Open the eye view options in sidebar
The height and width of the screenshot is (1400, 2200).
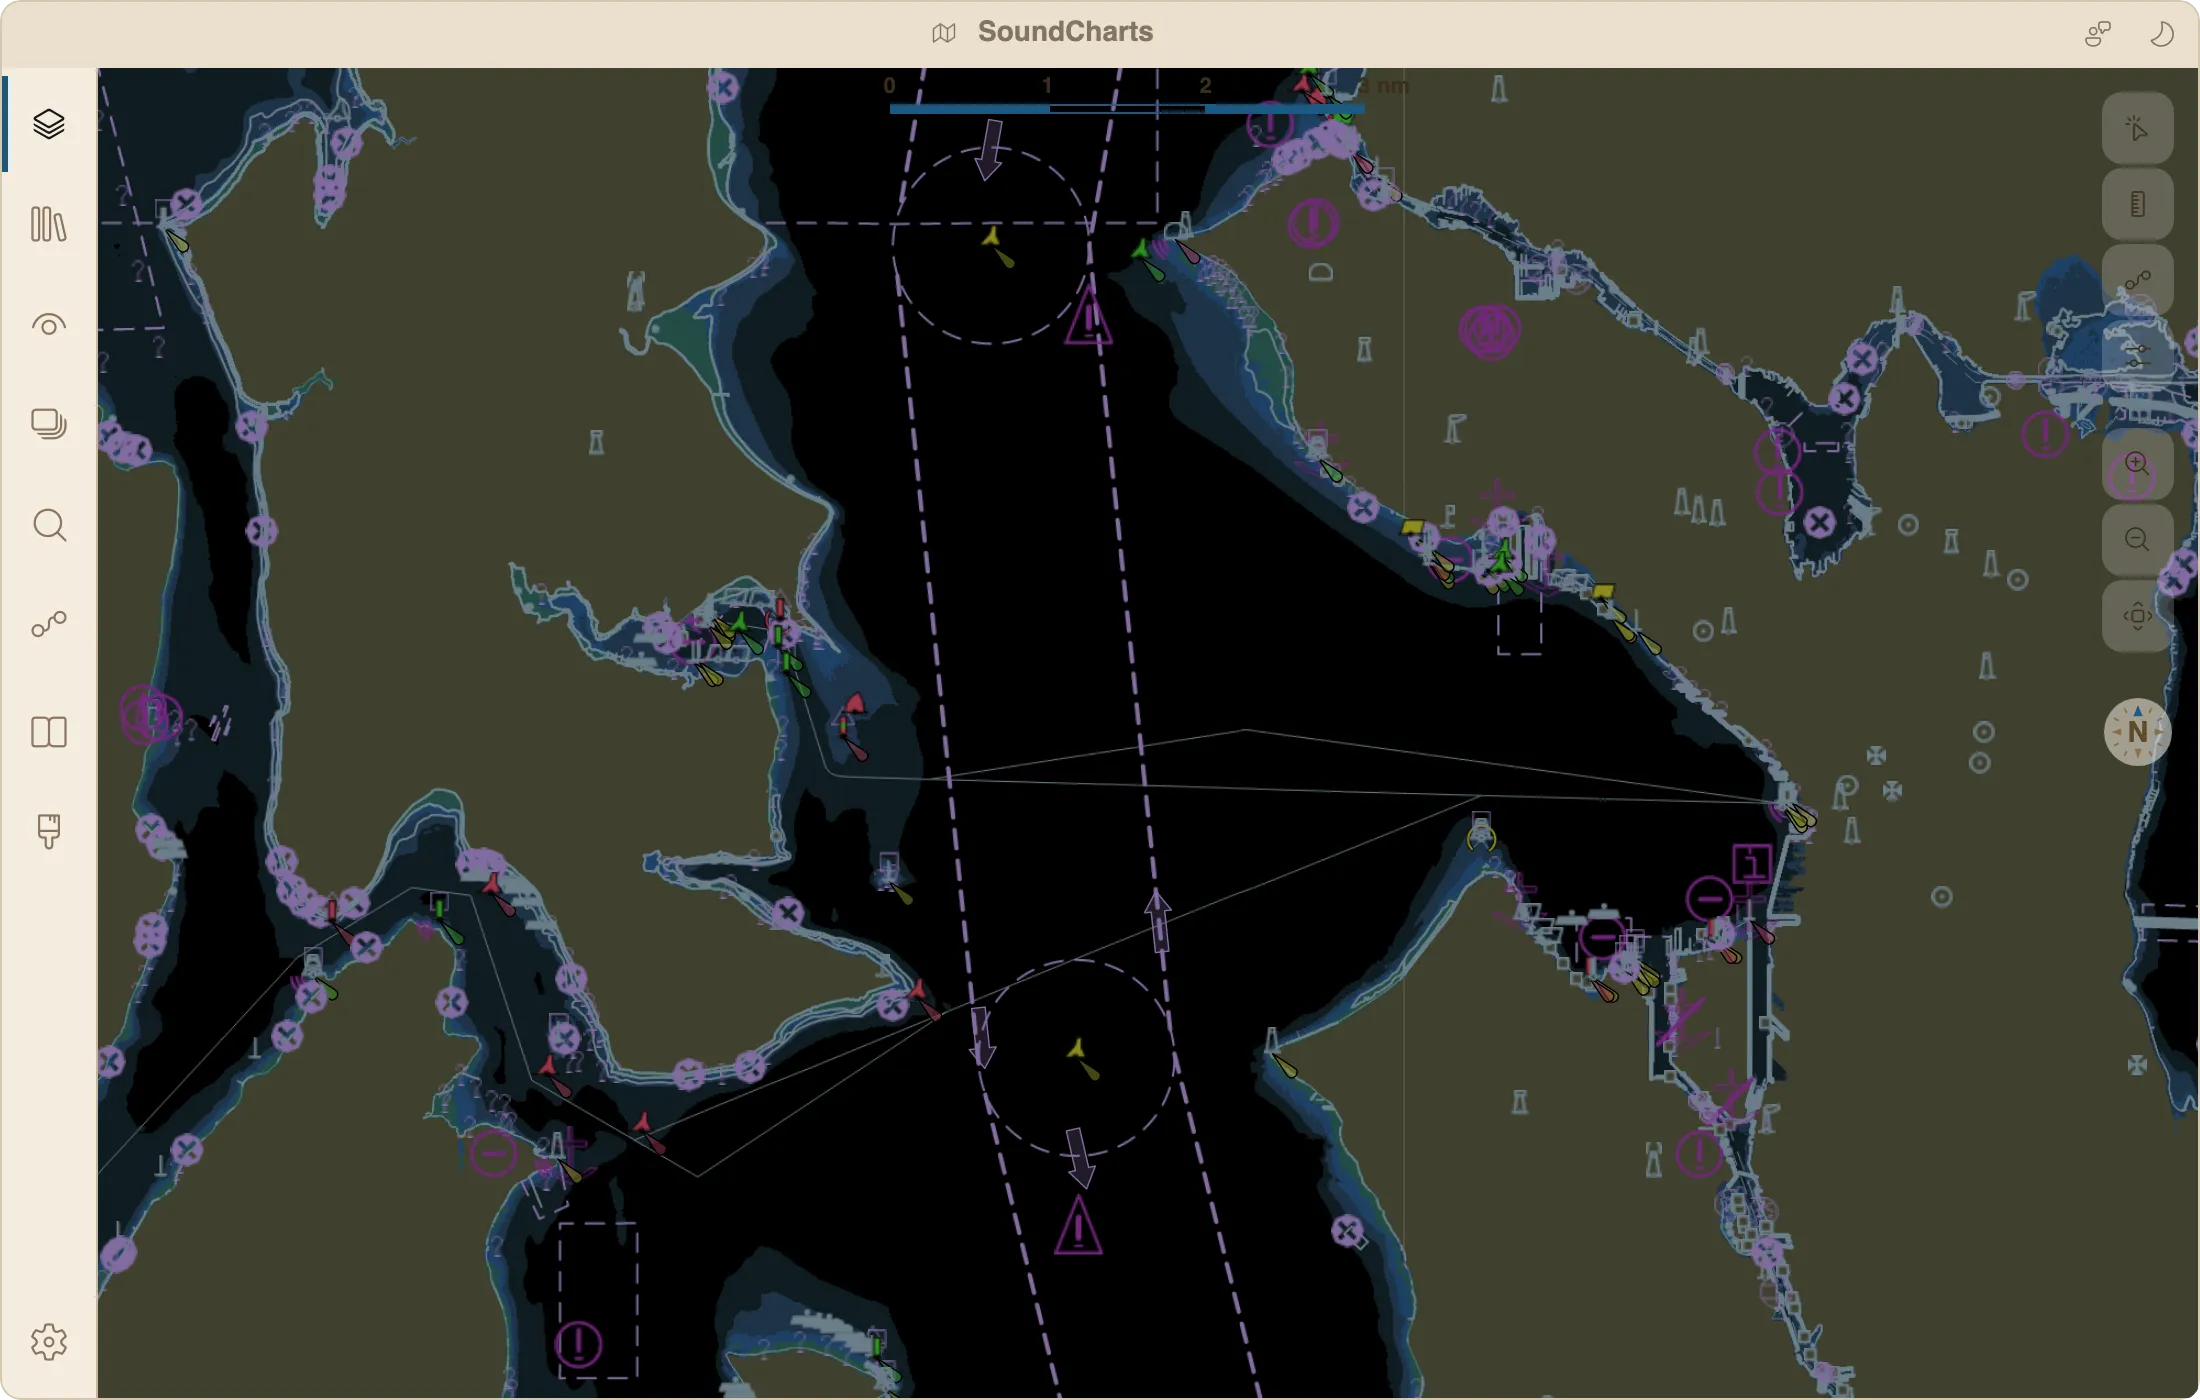[49, 325]
